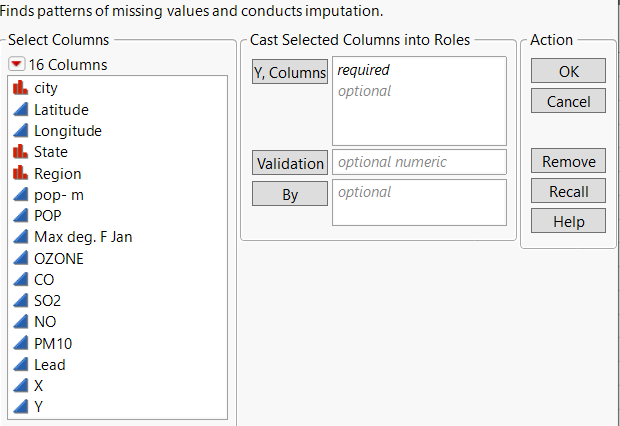Viewport: 620px width, 426px height.
Task: Click the blue continuous icon beside OZONE
Action: tap(20, 258)
